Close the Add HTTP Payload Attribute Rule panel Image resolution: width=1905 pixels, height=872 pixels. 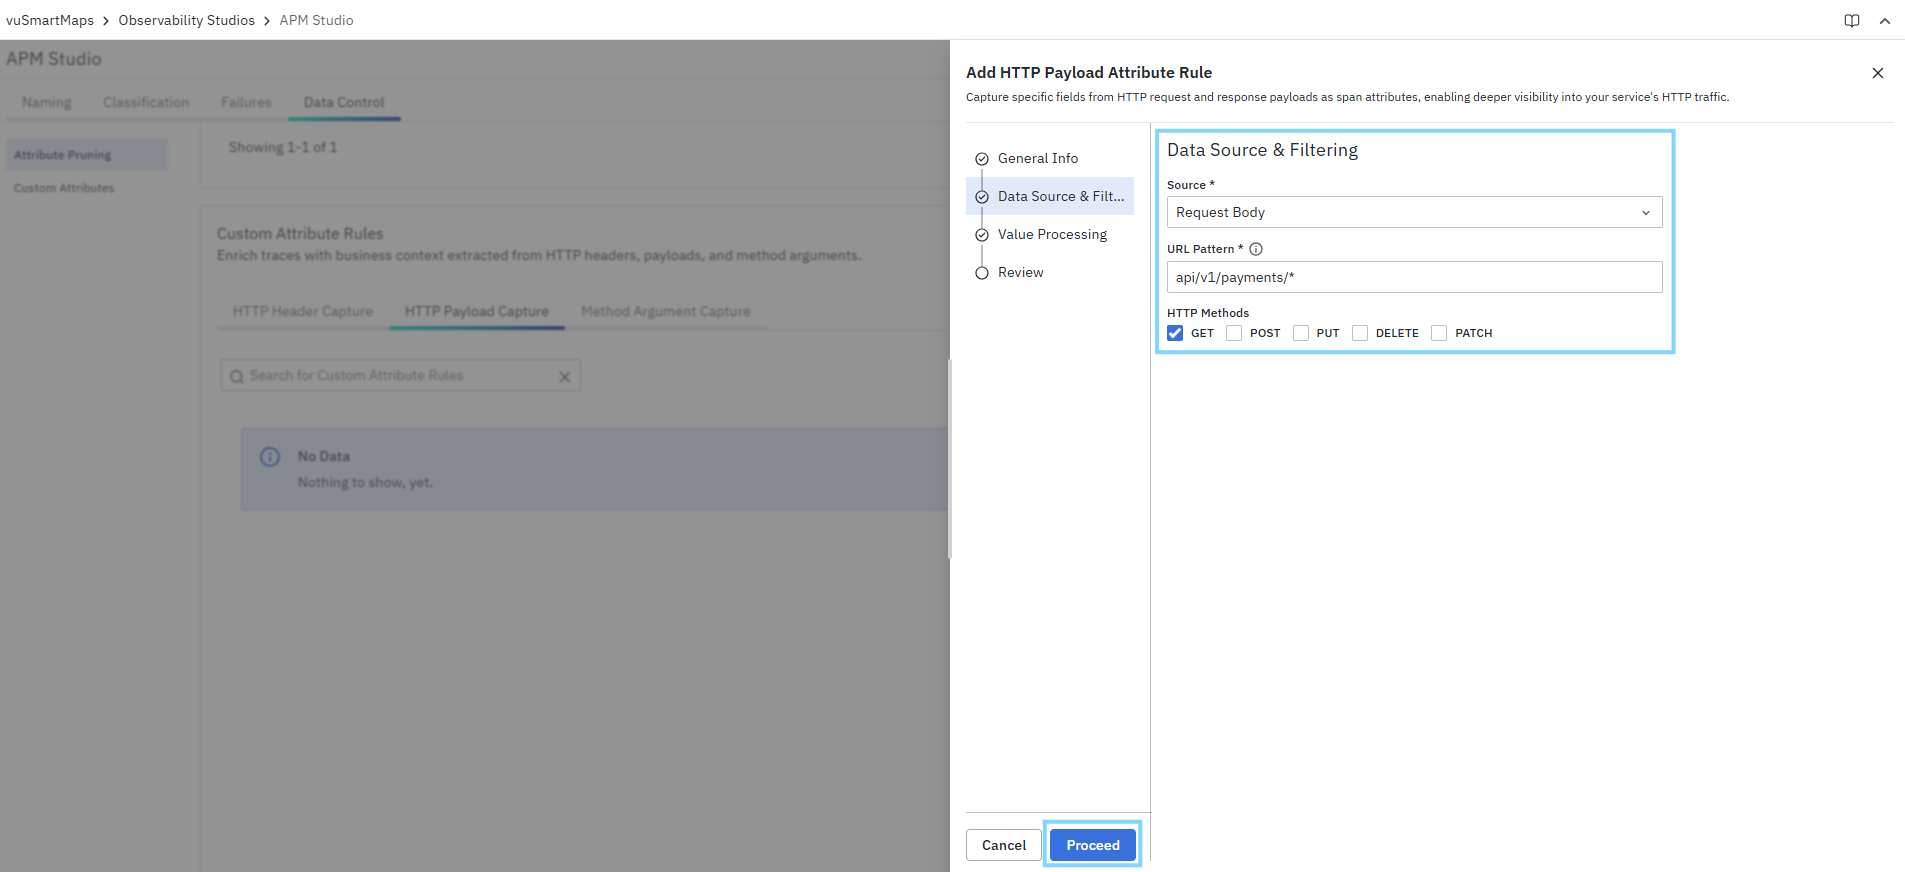(x=1878, y=73)
